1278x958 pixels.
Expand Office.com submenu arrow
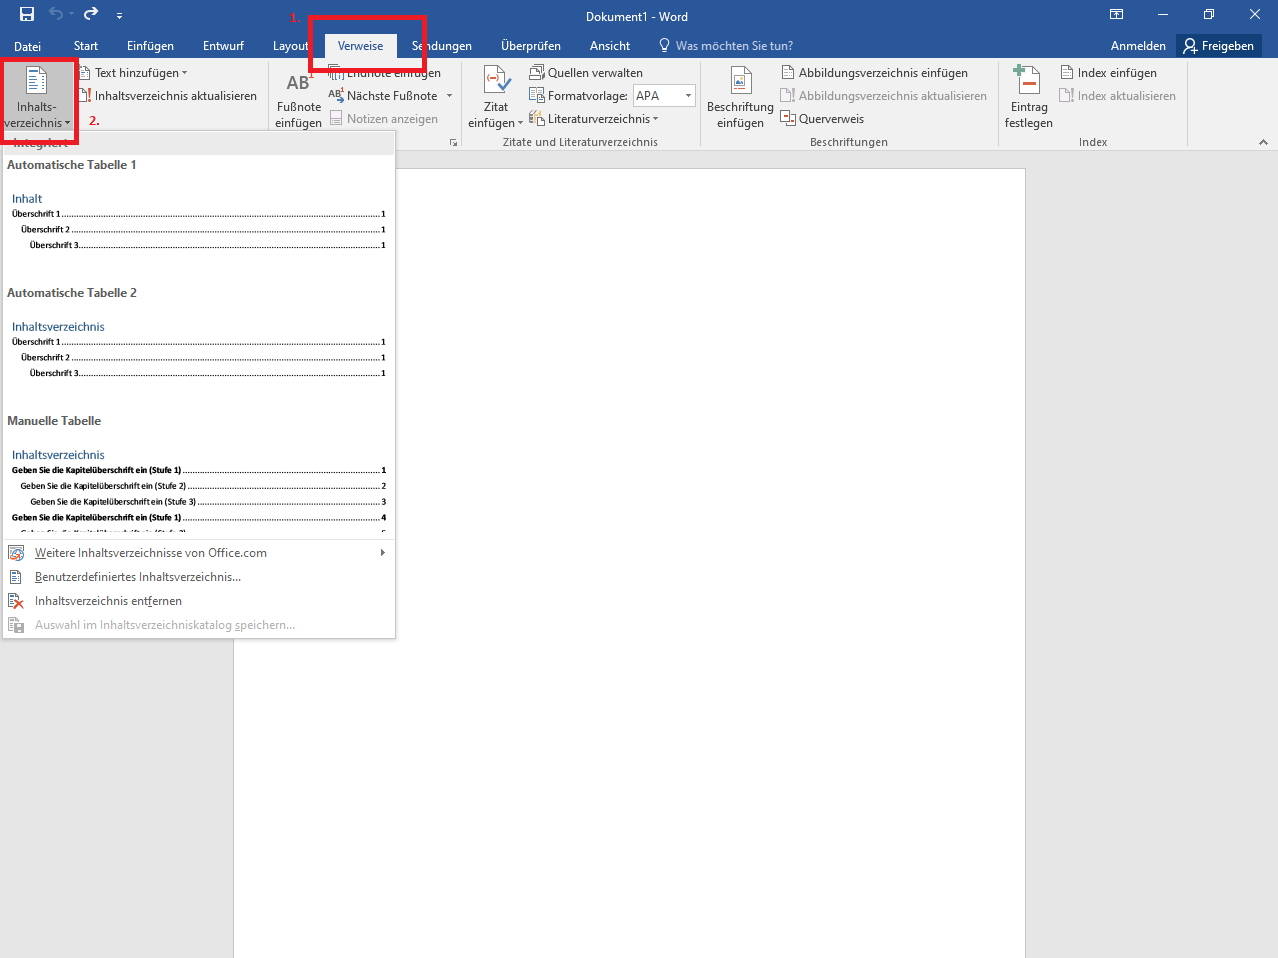(x=383, y=553)
